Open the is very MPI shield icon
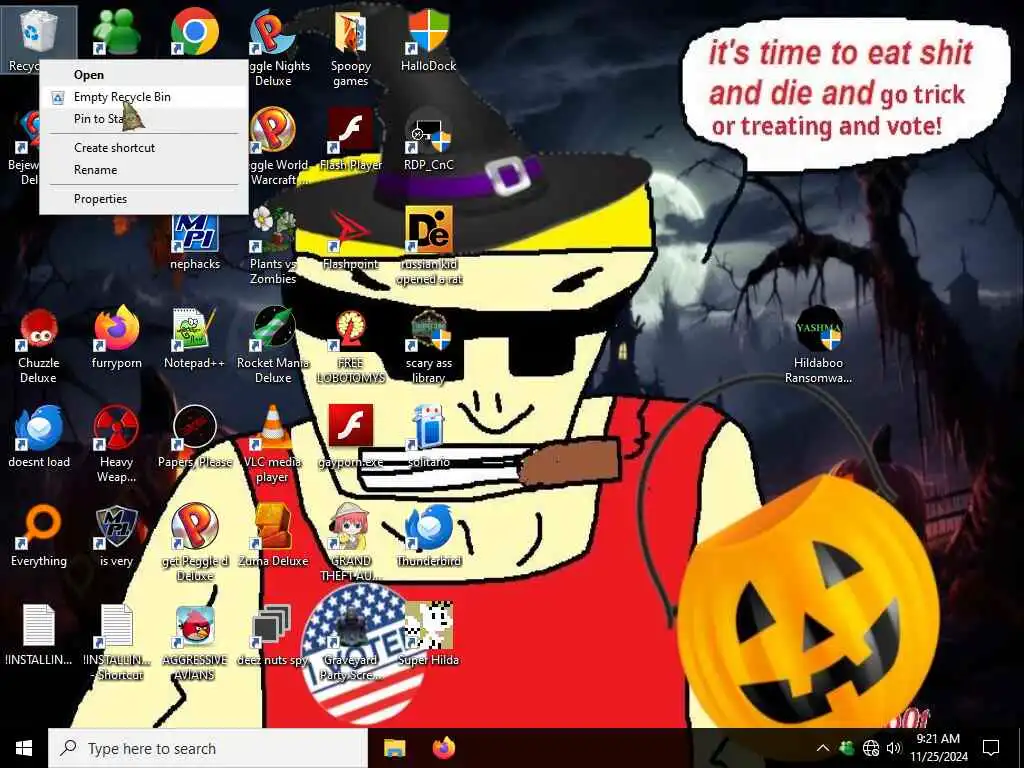 [x=116, y=536]
